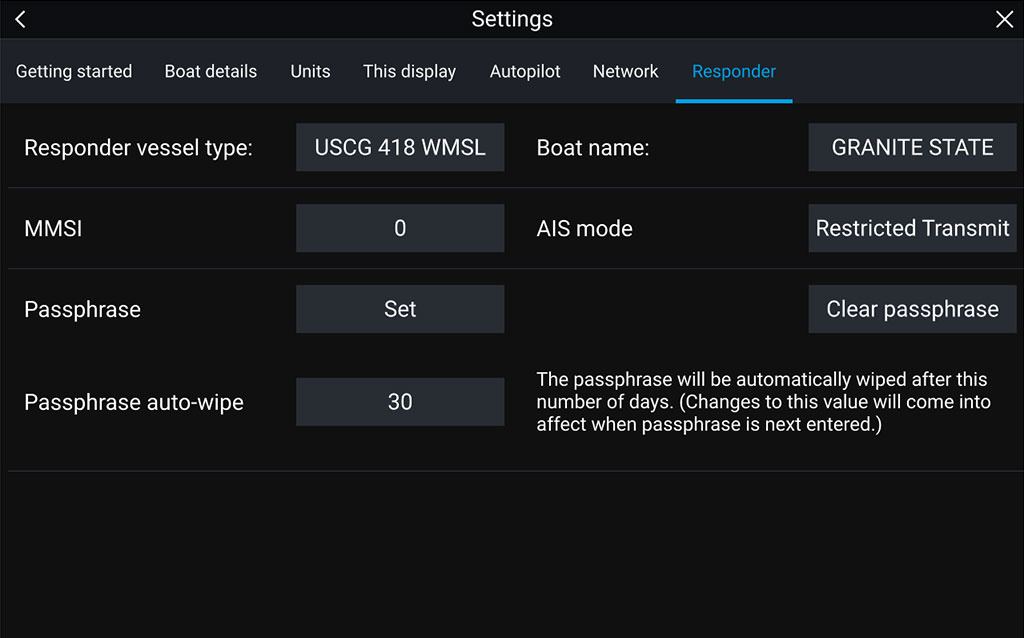Screen dimensions: 1024x638
Task: Click the Set passphrase button
Action: 400,309
